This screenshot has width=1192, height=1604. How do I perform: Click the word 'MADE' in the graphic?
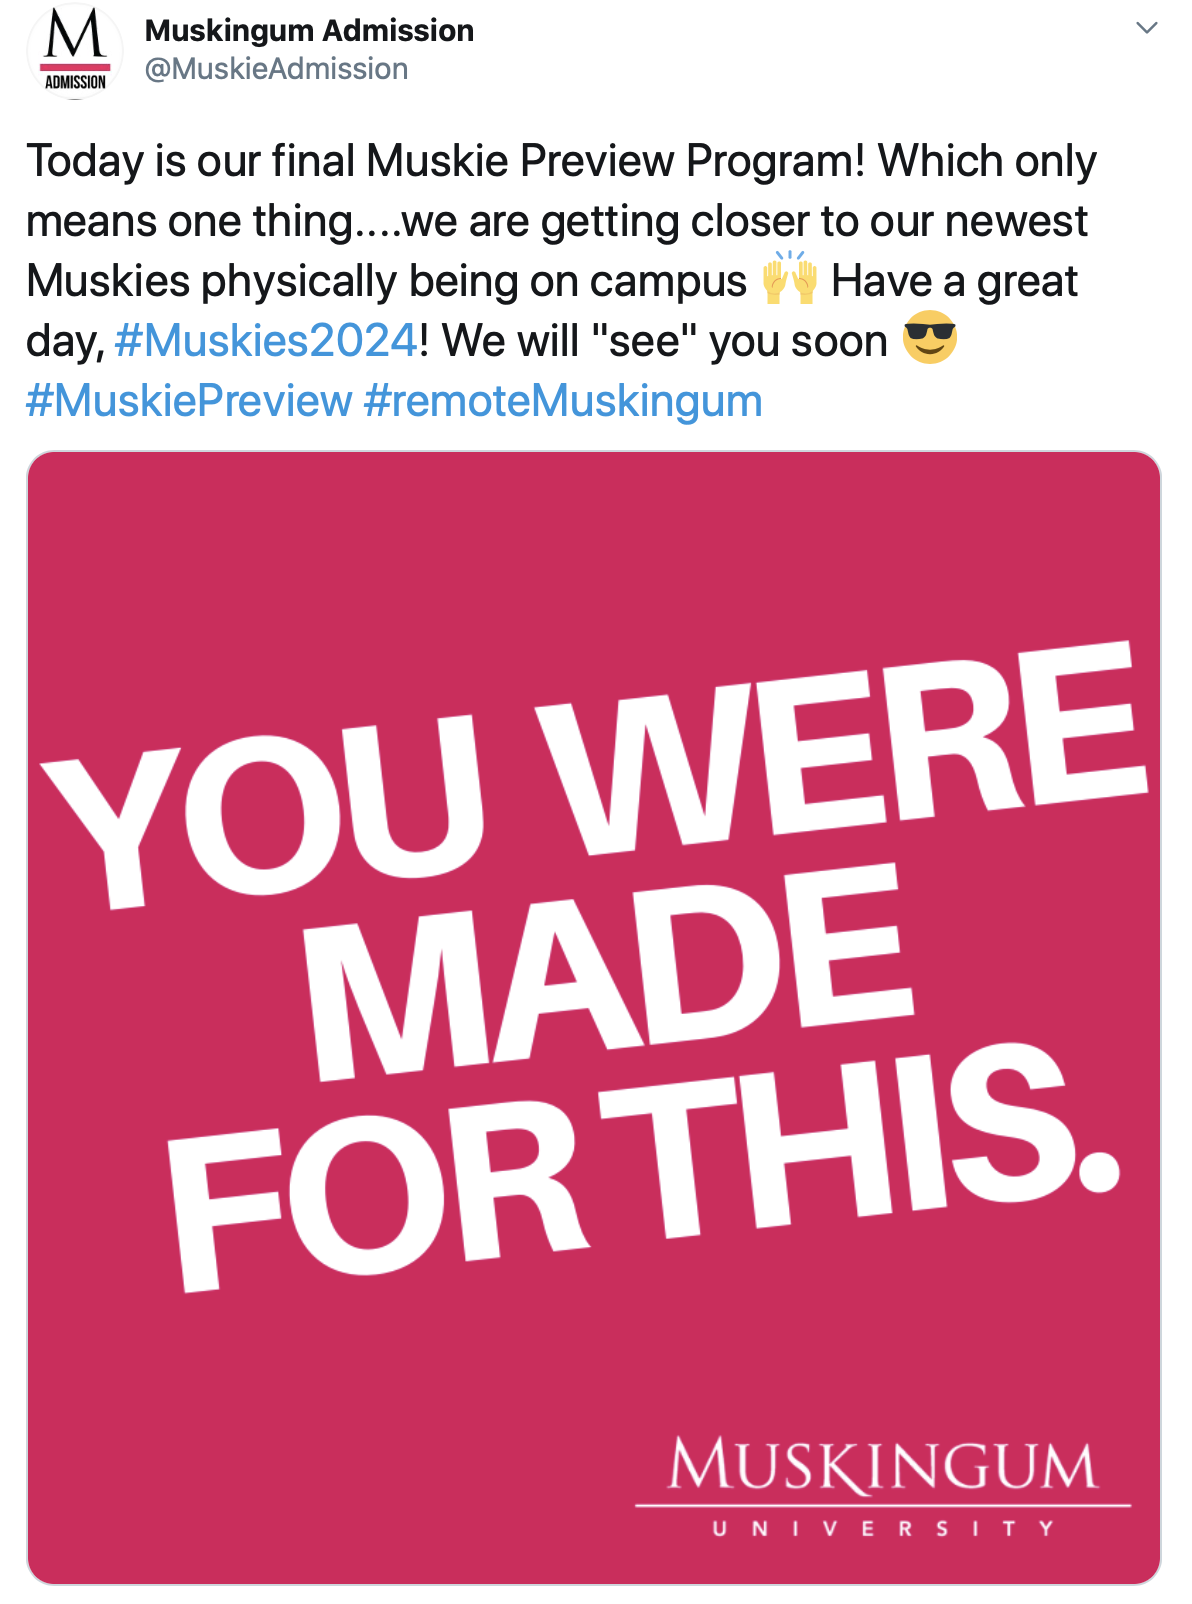610,975
